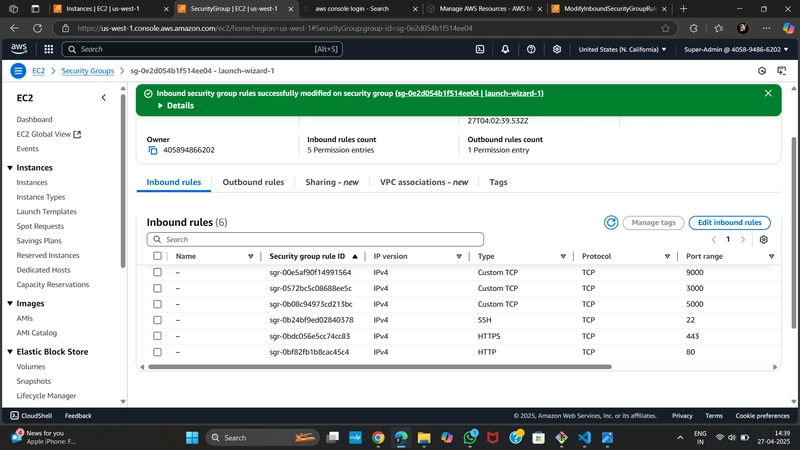Check the HTTPS rule checkbox
This screenshot has width=800, height=450.
tap(157, 336)
